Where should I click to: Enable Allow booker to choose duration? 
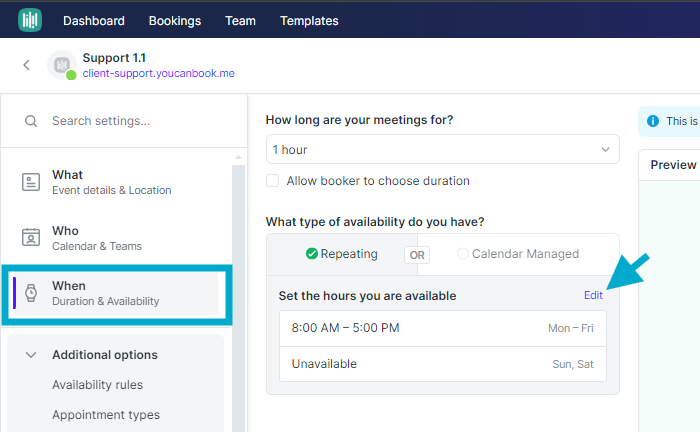[x=272, y=181]
